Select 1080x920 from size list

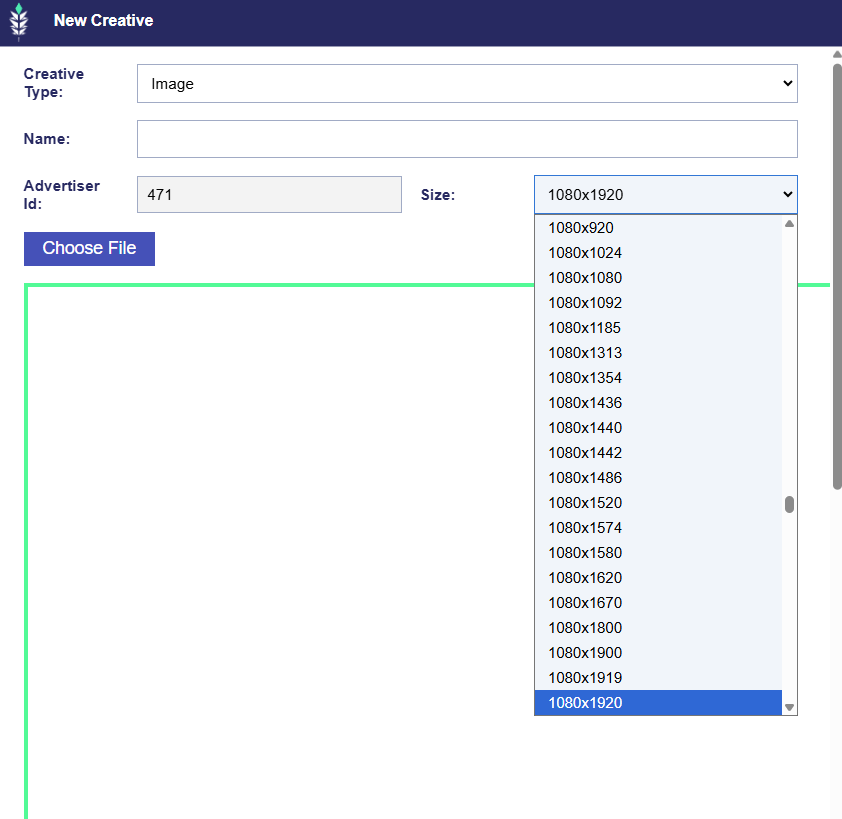pyautogui.click(x=581, y=228)
